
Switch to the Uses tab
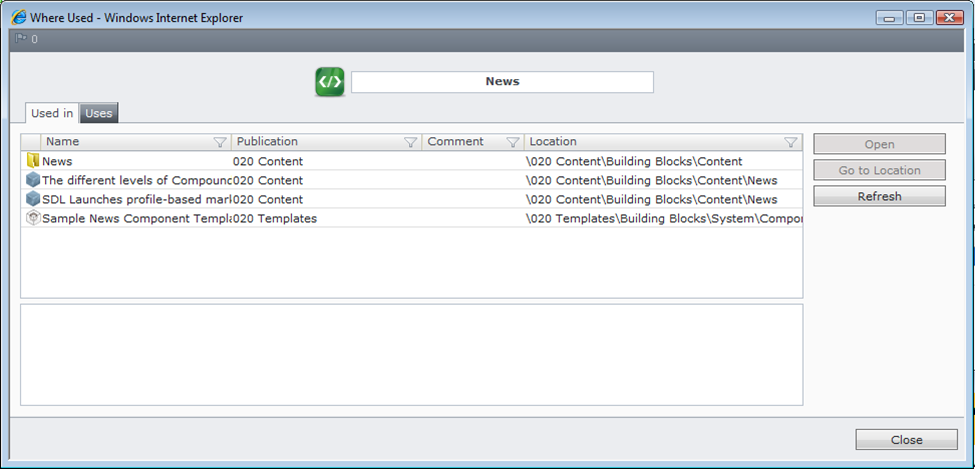(99, 113)
